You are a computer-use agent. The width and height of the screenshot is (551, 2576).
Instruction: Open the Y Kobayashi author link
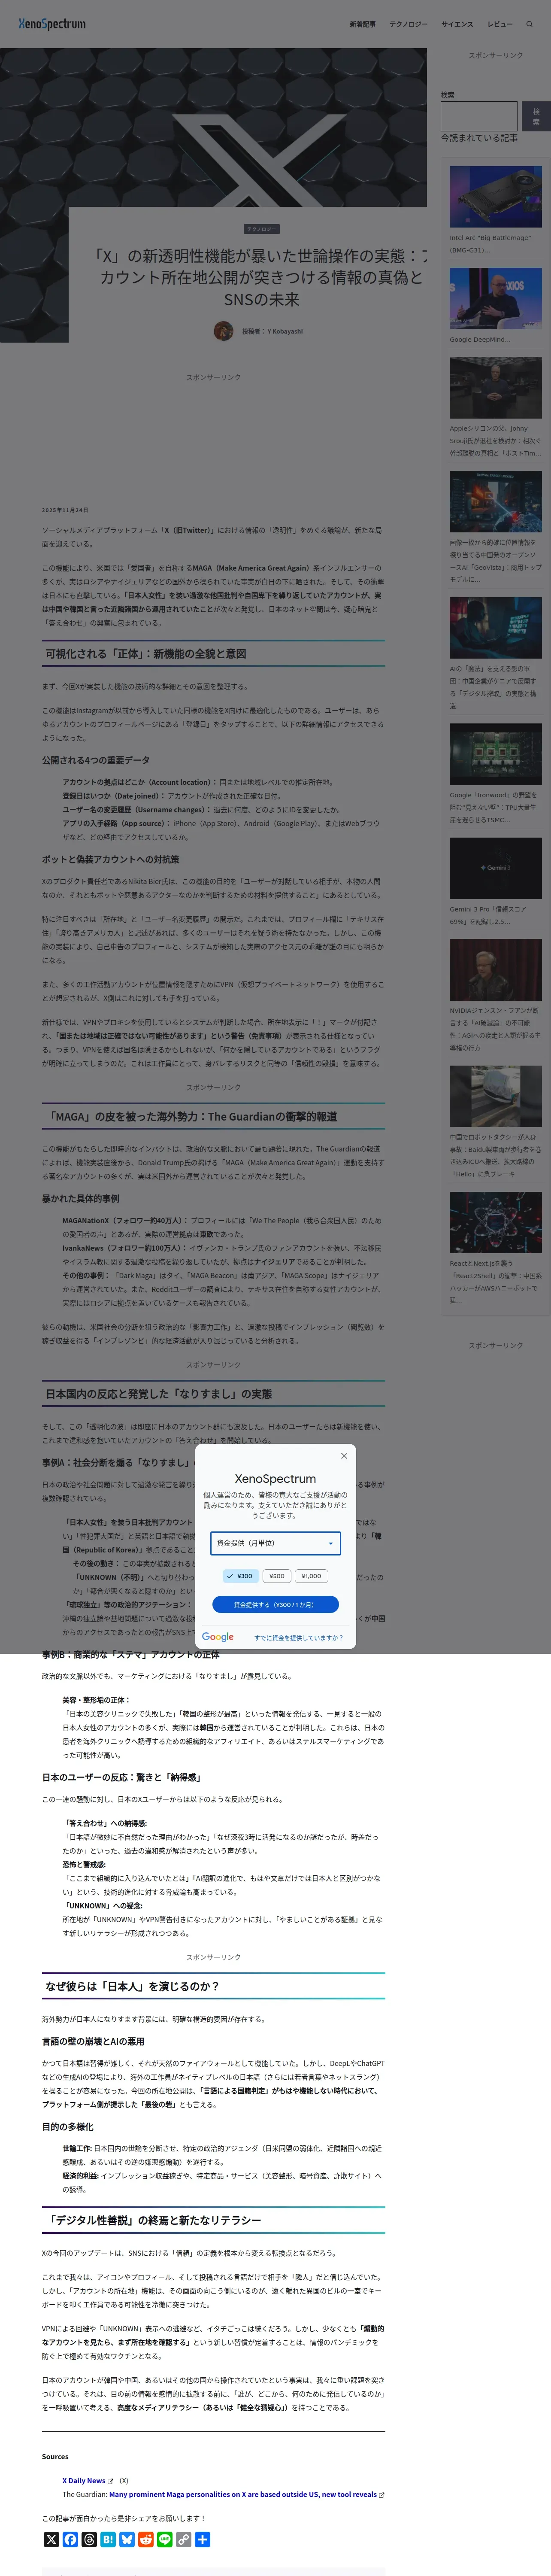click(285, 331)
